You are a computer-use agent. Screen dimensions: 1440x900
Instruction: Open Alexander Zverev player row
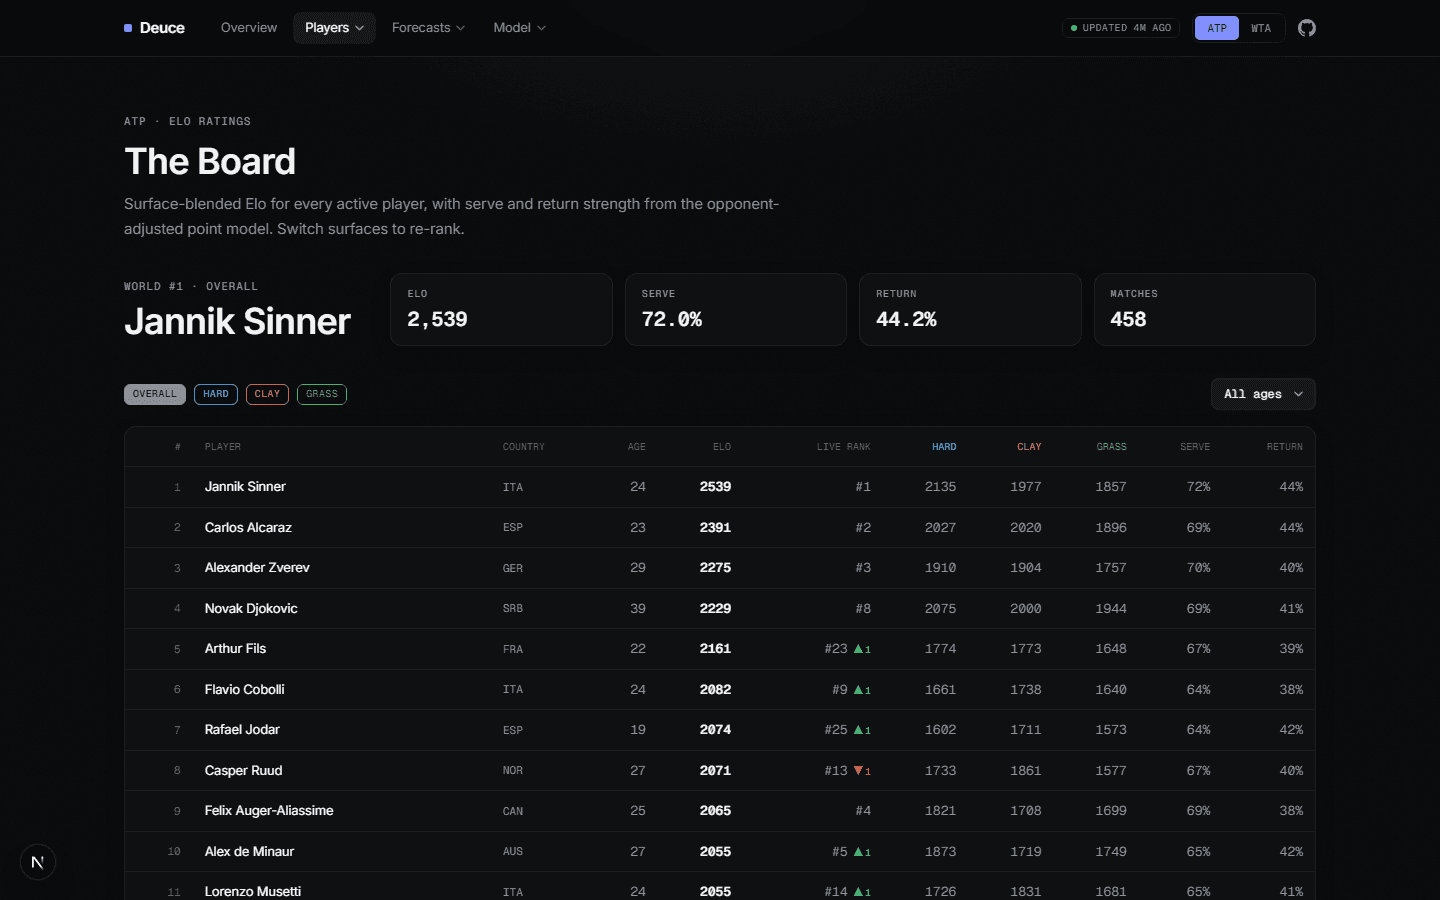[720, 568]
